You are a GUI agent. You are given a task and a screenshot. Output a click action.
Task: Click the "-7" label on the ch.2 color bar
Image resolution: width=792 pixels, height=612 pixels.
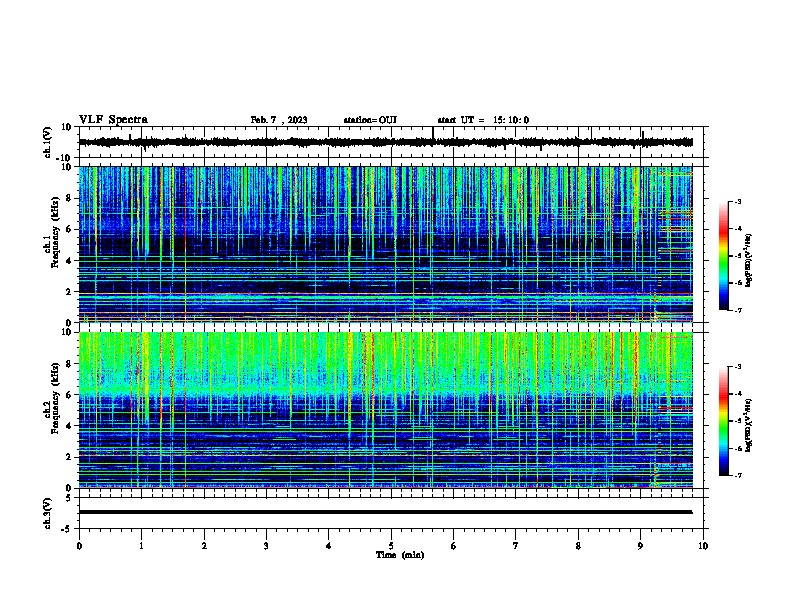click(737, 476)
